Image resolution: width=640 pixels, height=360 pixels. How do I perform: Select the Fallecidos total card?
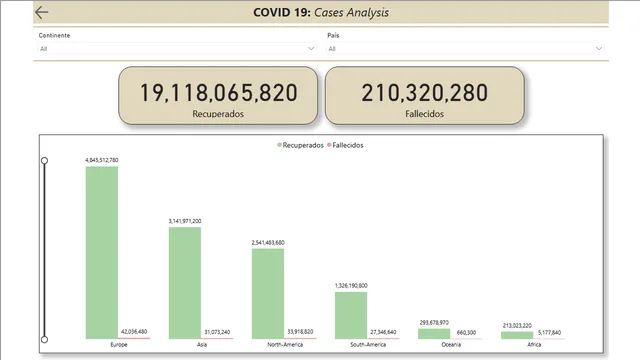tap(424, 96)
